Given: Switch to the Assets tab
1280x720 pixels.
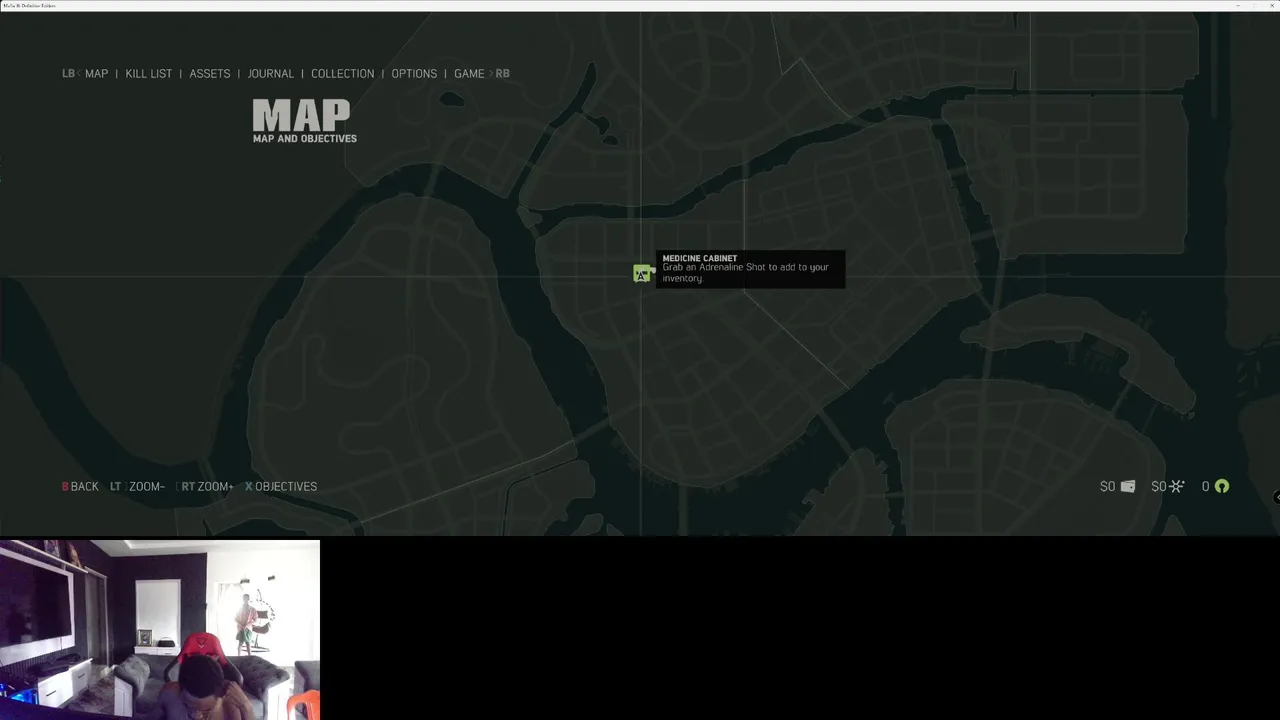Looking at the screenshot, I should click(210, 74).
